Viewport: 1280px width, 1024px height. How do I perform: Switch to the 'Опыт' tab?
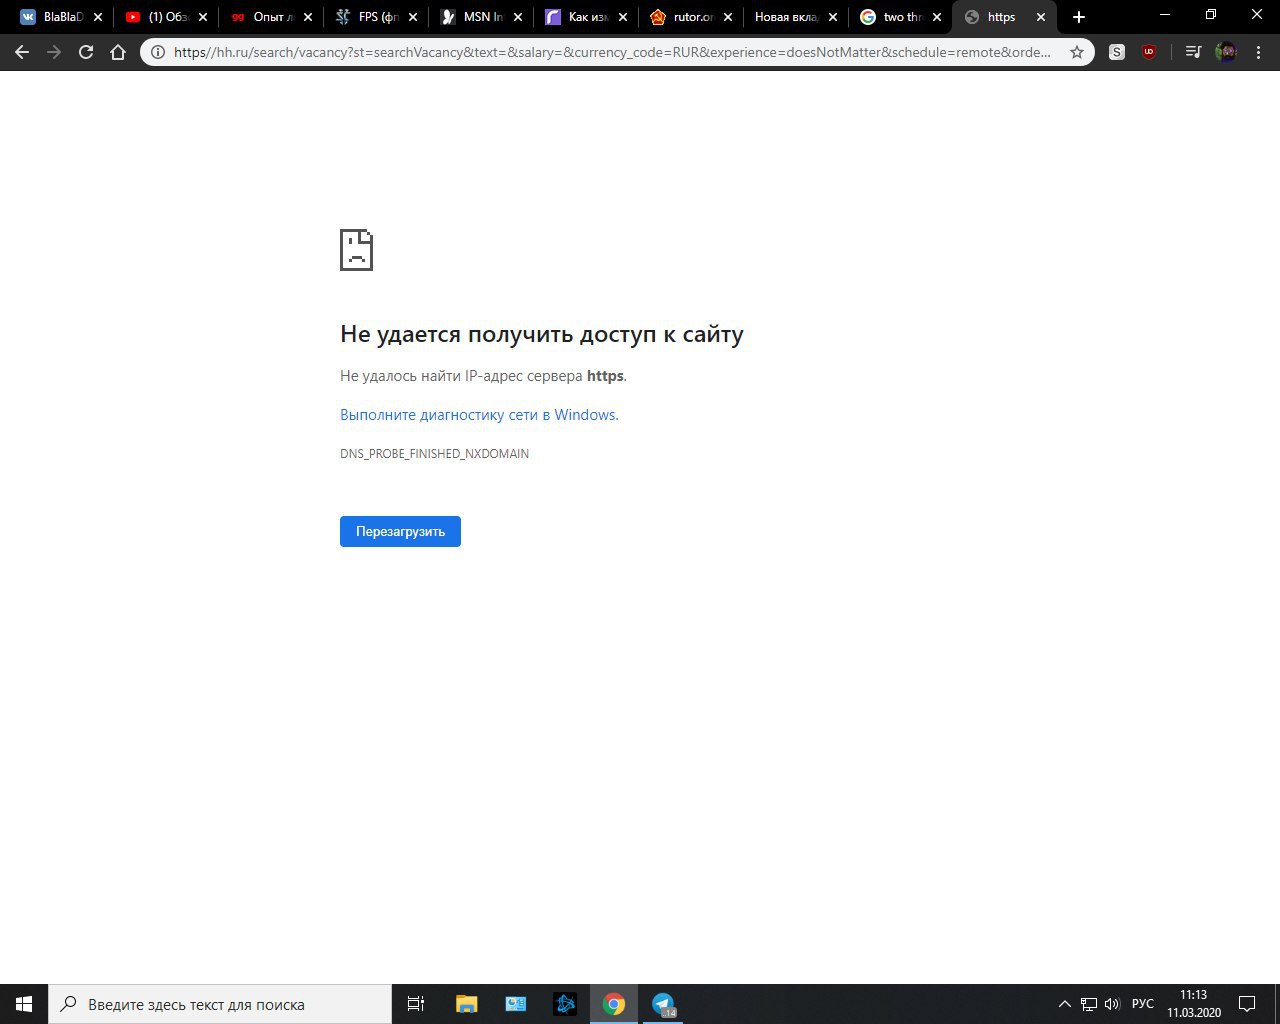271,17
